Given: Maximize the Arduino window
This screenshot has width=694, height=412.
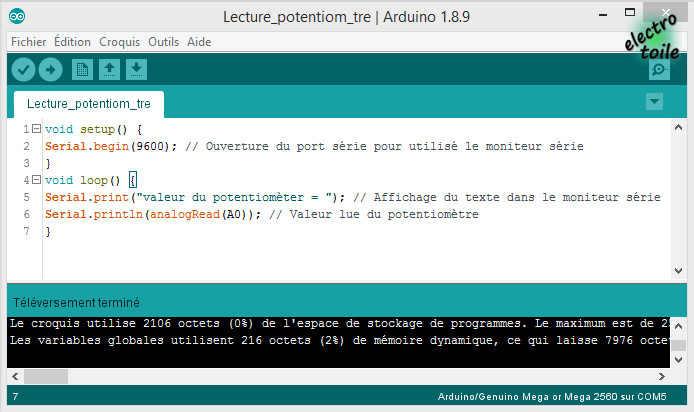Looking at the screenshot, I should point(630,12).
